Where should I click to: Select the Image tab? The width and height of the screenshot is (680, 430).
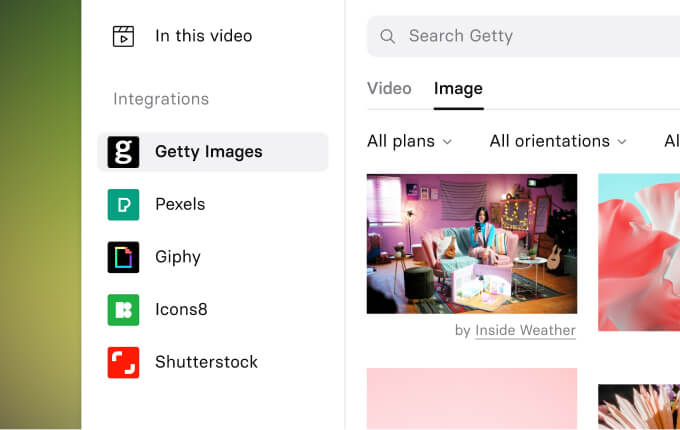(x=458, y=89)
